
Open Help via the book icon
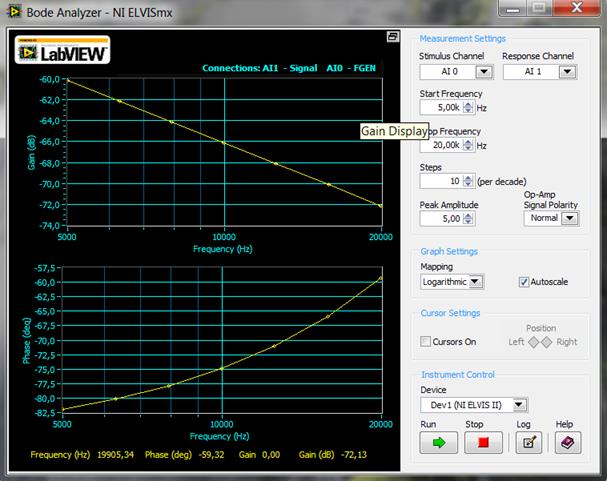click(x=568, y=442)
